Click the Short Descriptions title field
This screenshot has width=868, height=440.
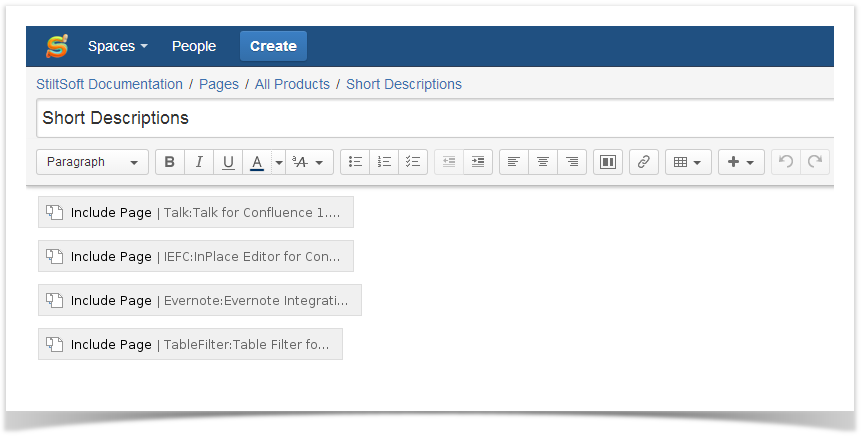(435, 118)
